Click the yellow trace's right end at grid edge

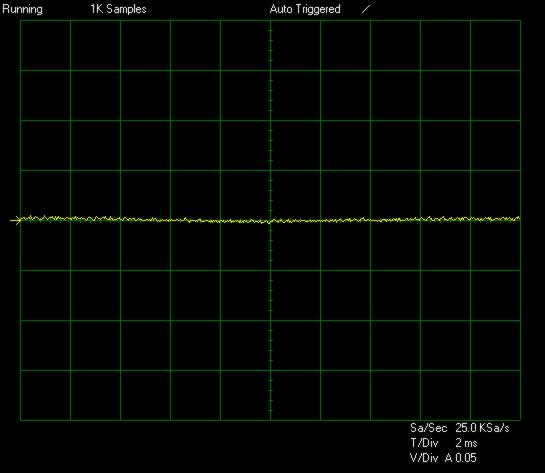(519, 218)
